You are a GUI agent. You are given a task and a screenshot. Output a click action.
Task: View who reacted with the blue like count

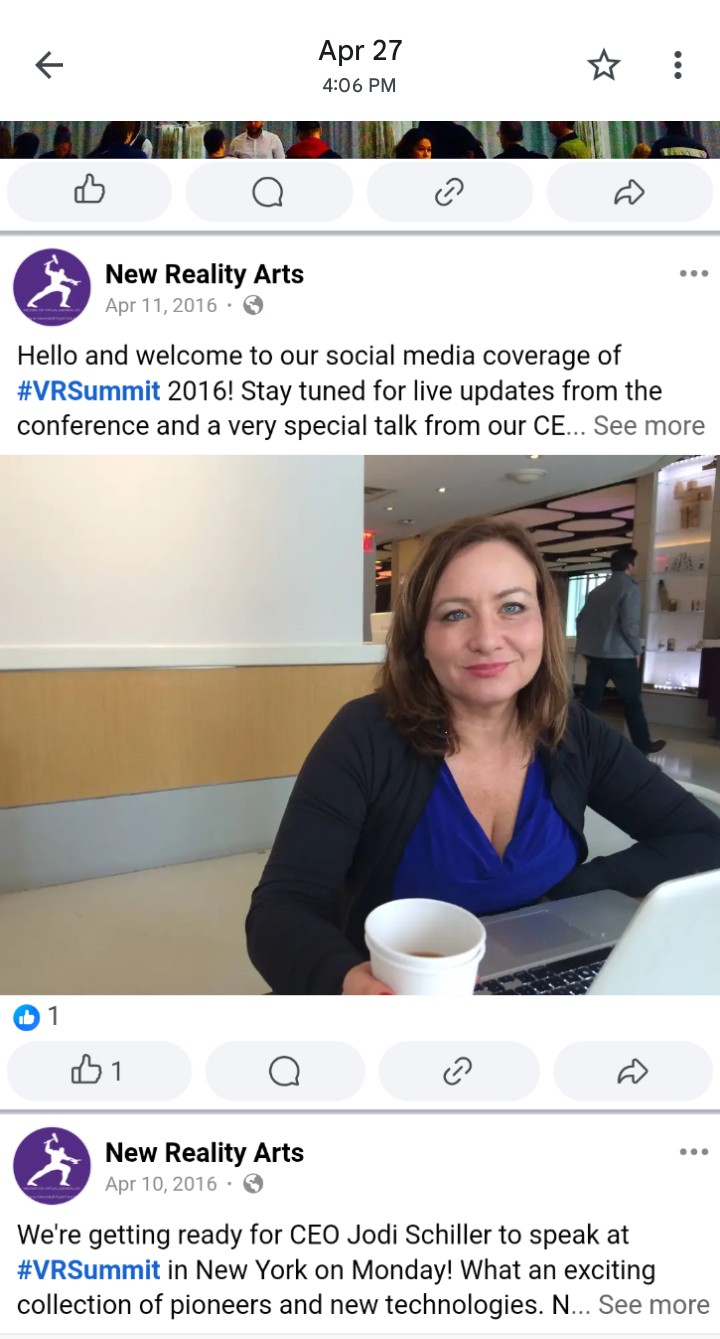click(36, 1017)
